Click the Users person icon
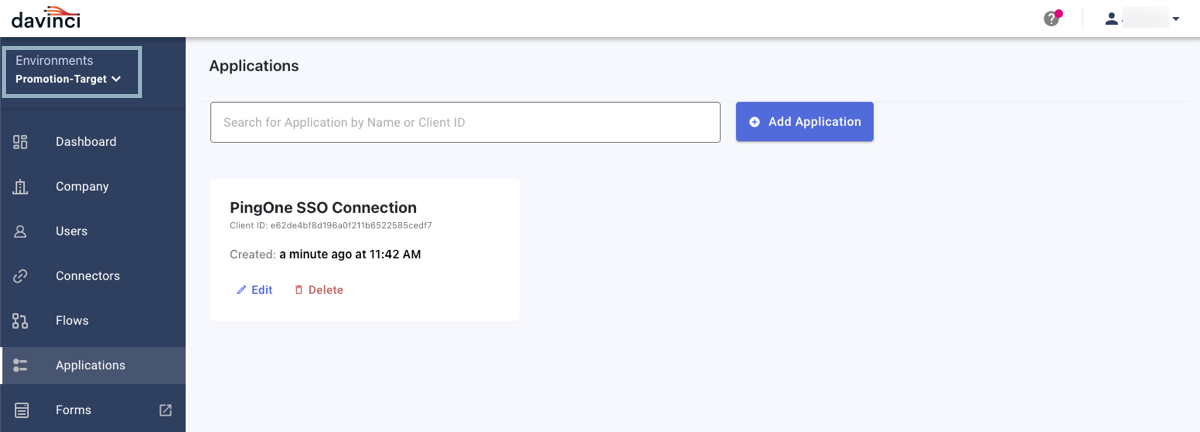Screen dimensions: 1200x432 (x=20, y=232)
